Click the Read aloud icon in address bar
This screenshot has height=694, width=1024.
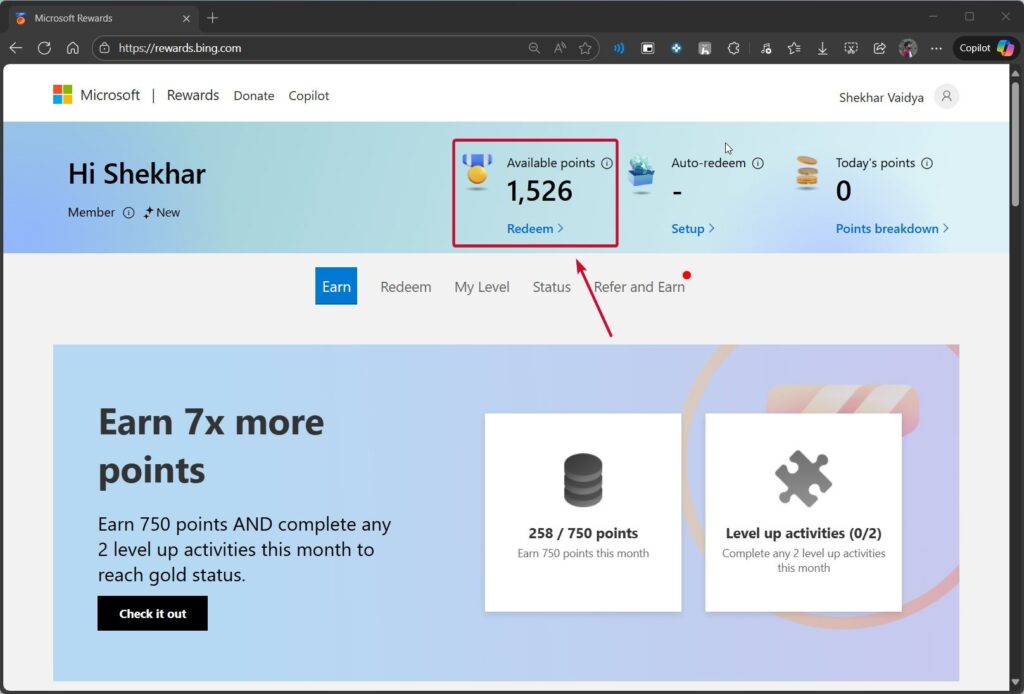point(617,47)
